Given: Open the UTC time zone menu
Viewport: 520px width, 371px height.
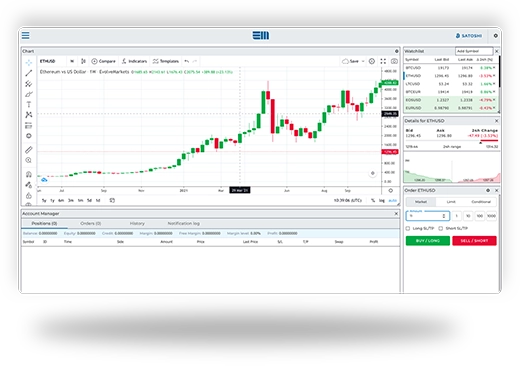Looking at the screenshot, I should coord(348,201).
